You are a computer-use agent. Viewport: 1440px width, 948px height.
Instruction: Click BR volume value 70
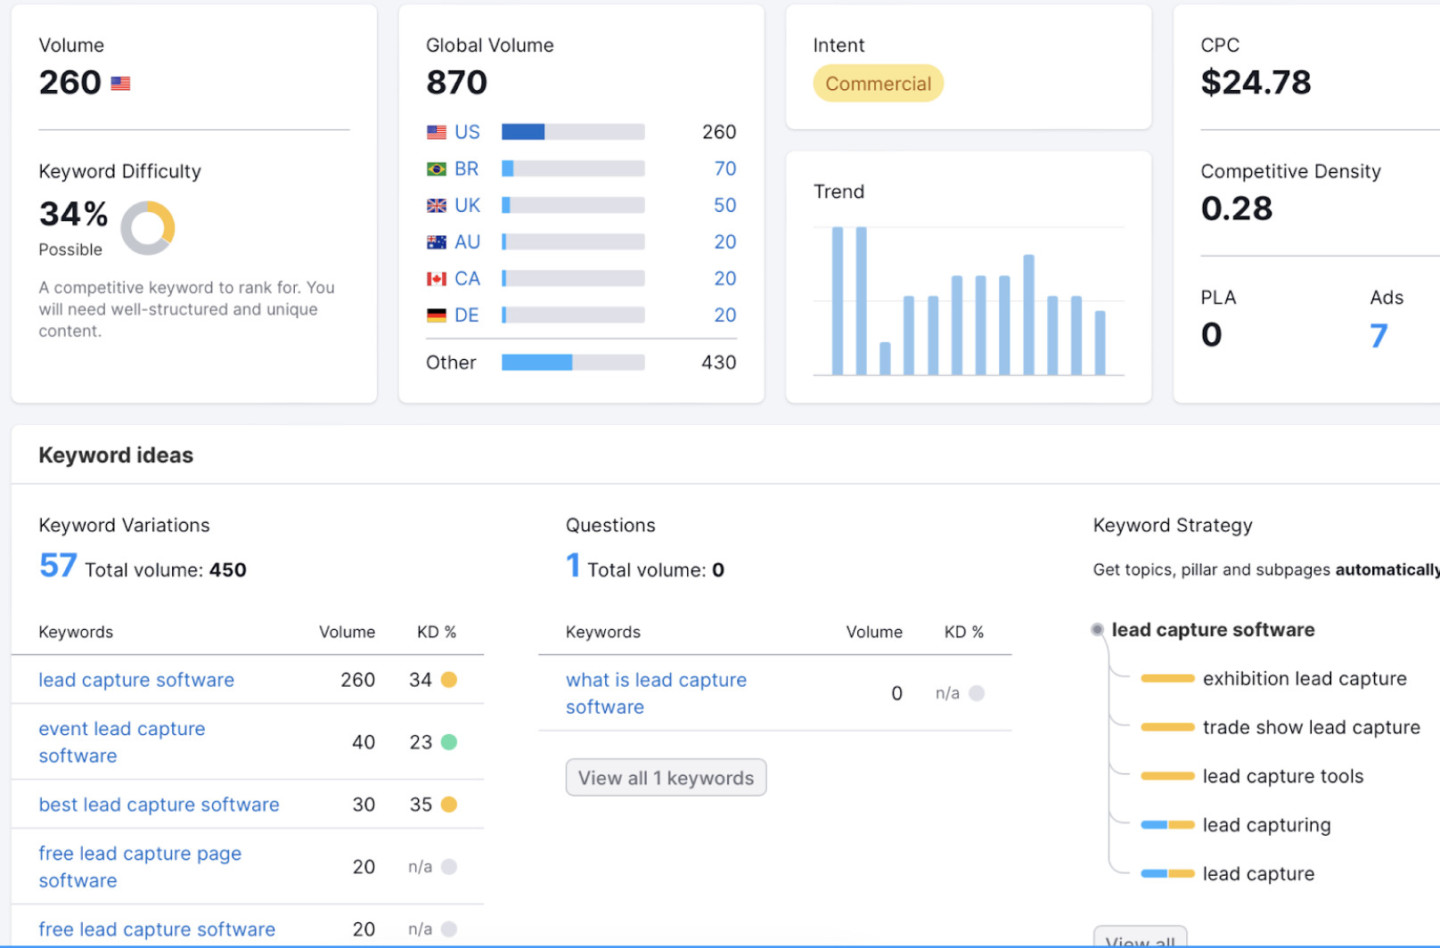point(725,169)
